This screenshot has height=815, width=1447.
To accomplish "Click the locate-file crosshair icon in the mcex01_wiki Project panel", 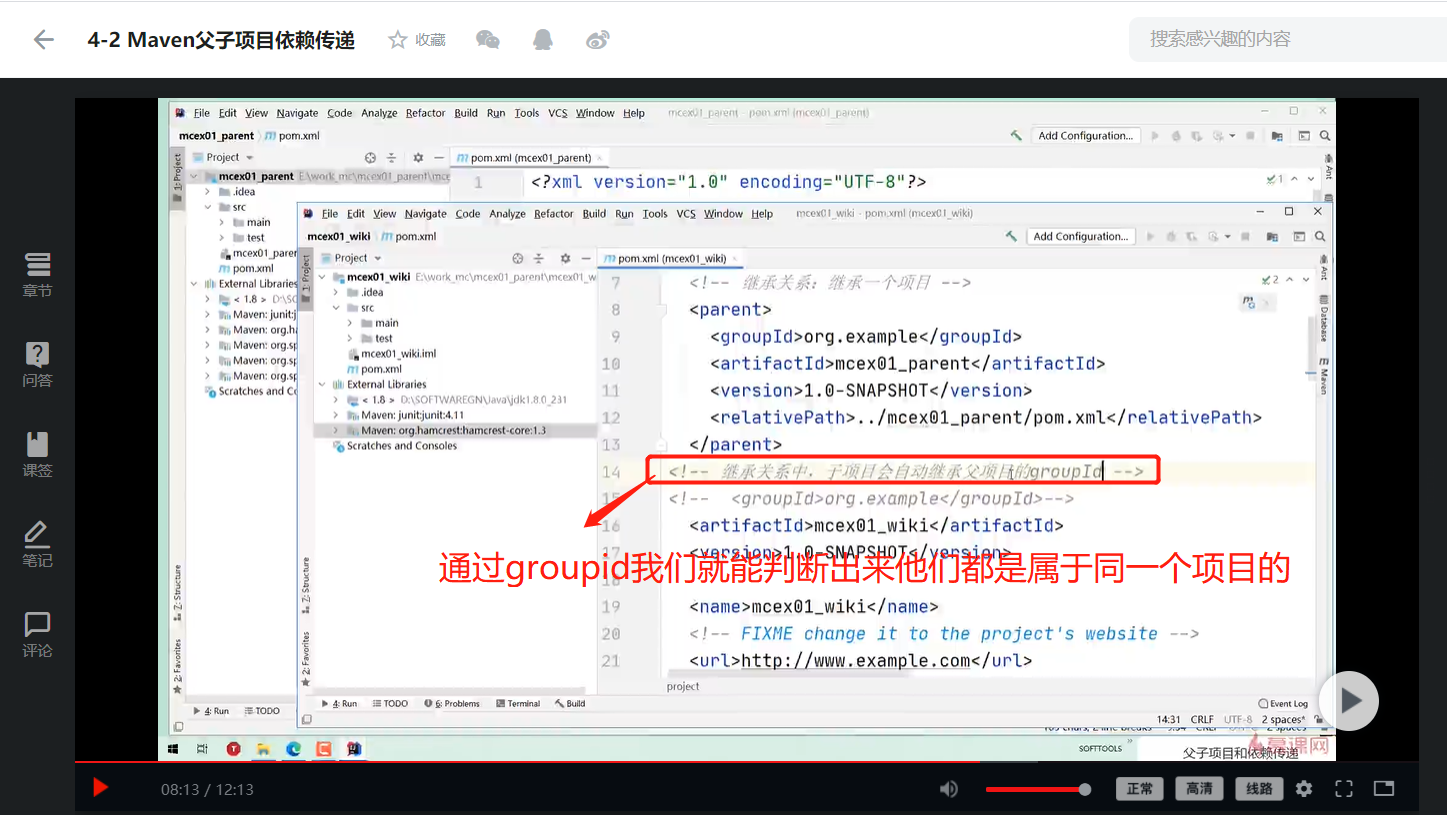I will coord(518,258).
